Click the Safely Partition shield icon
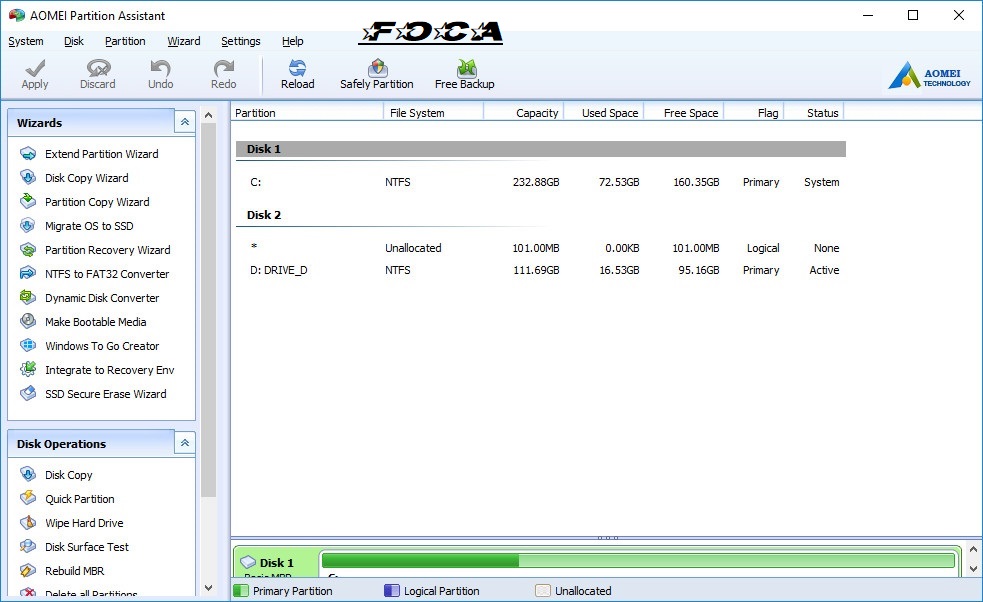The height and width of the screenshot is (602, 983). click(x=377, y=68)
